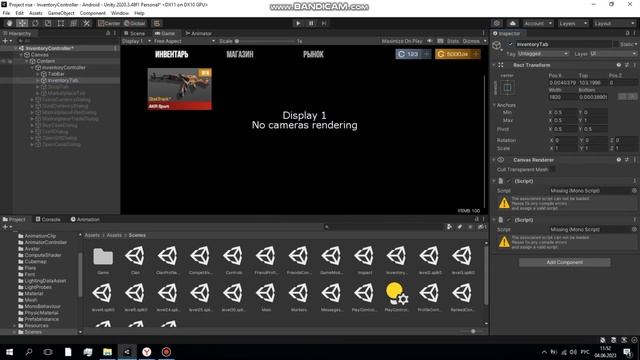Viewport: 640px width, 360px height.
Task: Toggle Gizmos in Game view
Action: click(x=471, y=41)
